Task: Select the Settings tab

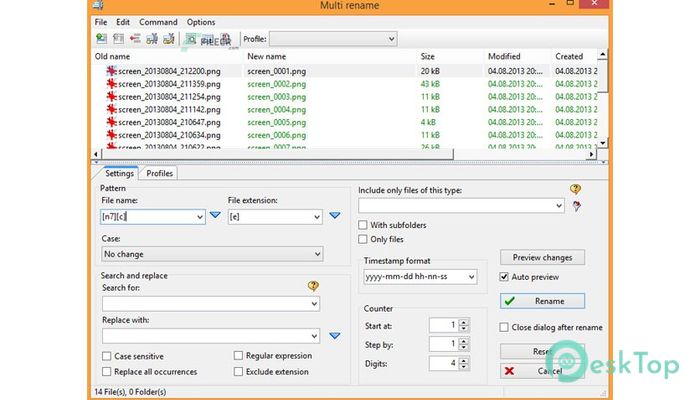Action: pos(119,173)
